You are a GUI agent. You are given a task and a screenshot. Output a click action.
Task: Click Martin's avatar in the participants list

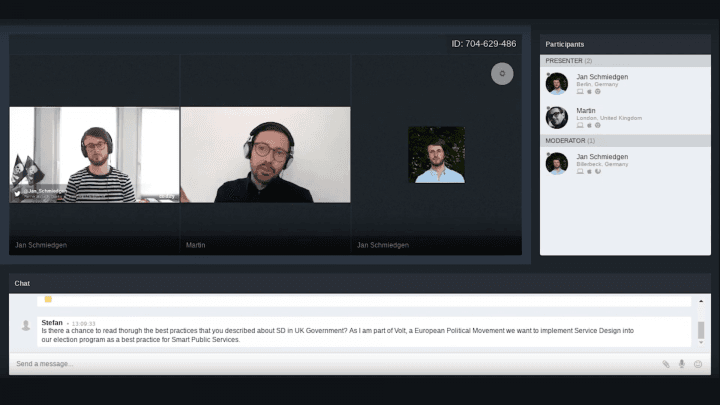click(x=557, y=117)
